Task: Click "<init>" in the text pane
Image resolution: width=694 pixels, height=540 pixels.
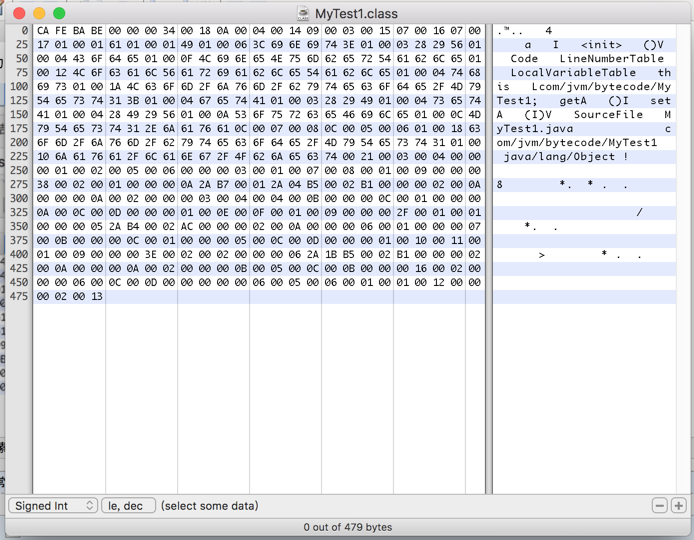Action: (601, 45)
